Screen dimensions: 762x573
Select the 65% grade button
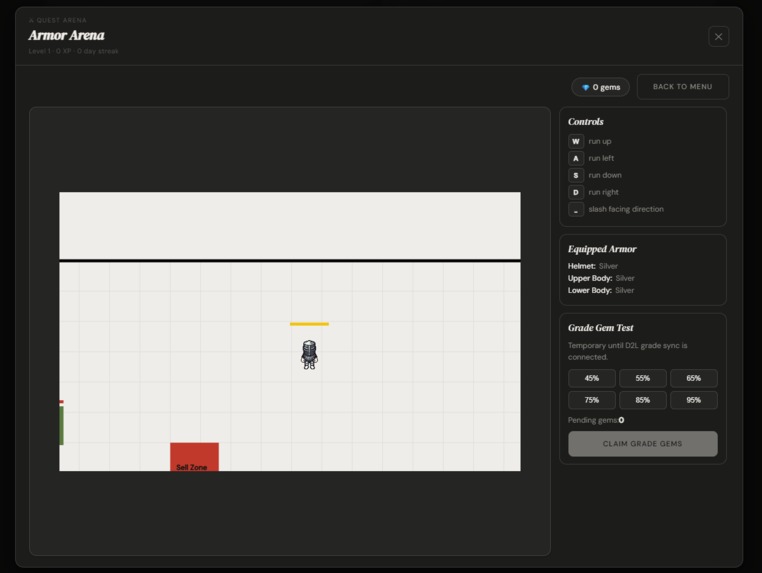click(693, 378)
